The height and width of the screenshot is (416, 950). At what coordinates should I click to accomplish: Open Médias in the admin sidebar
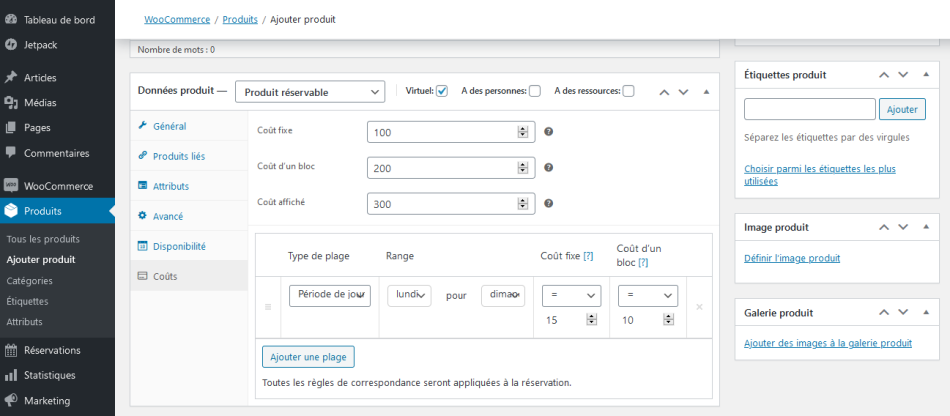(40, 102)
